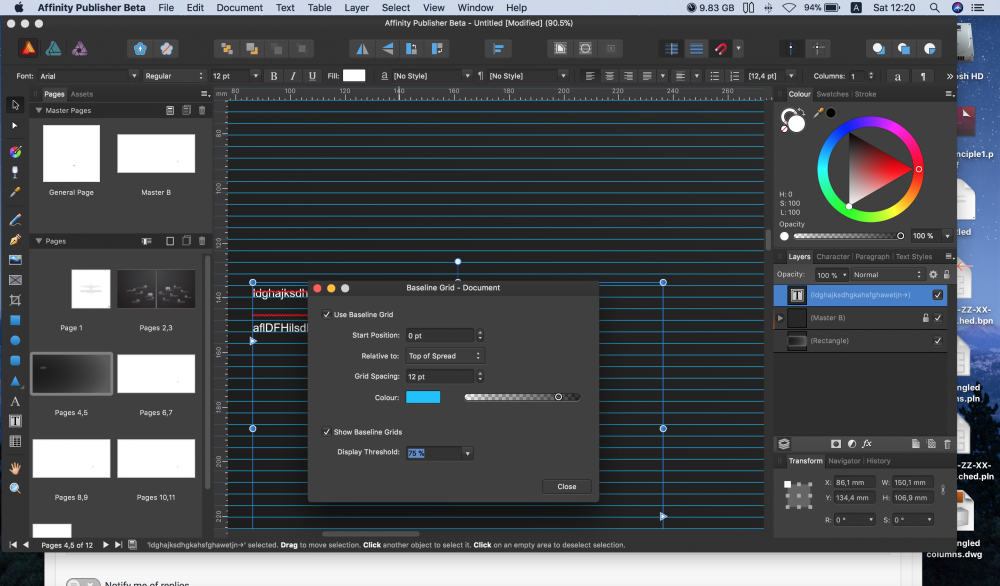Open layer effects fx icon in Layers panel
Image resolution: width=1000 pixels, height=586 pixels.
pos(867,443)
